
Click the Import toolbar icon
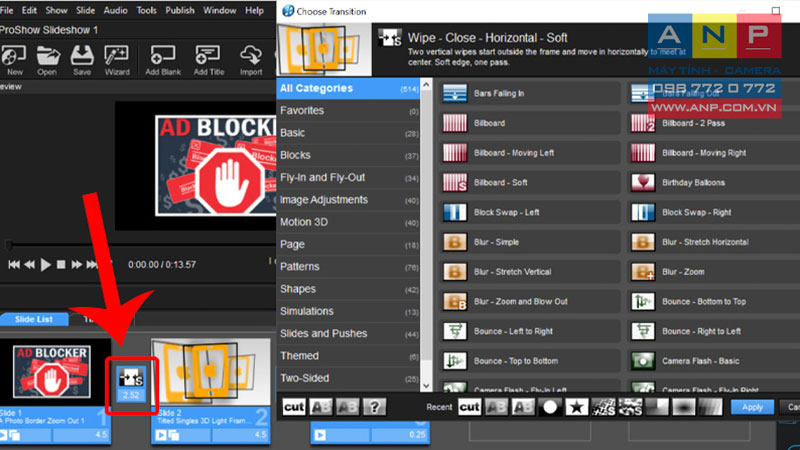click(x=251, y=60)
